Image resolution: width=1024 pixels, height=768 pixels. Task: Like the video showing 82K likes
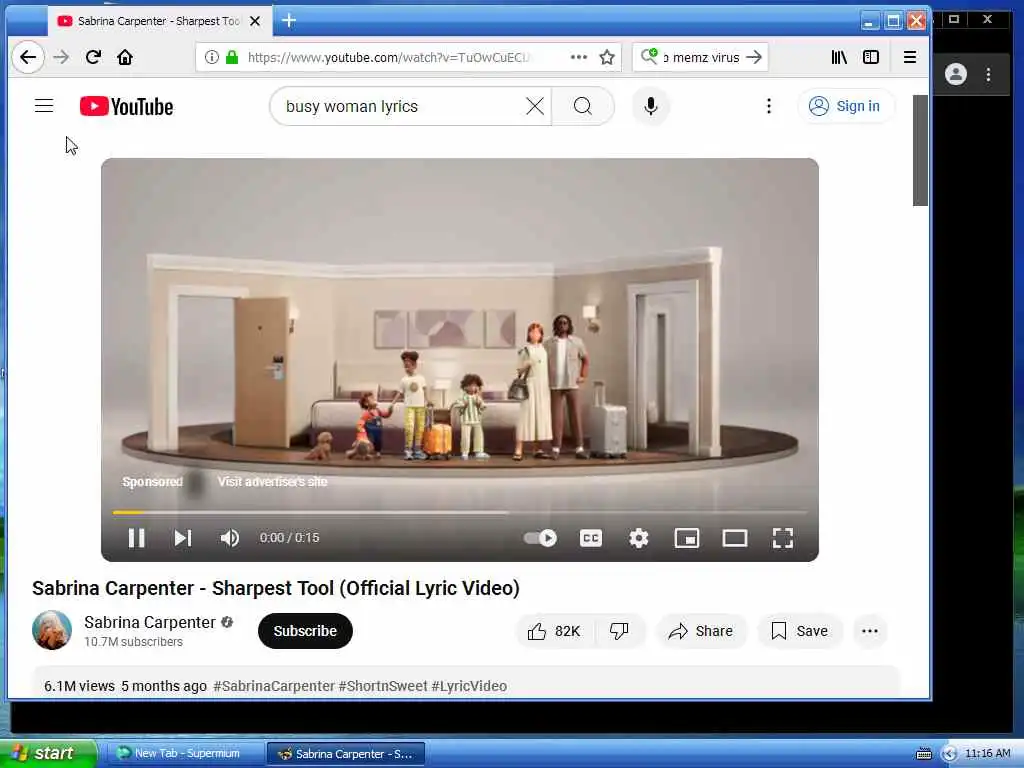point(554,631)
